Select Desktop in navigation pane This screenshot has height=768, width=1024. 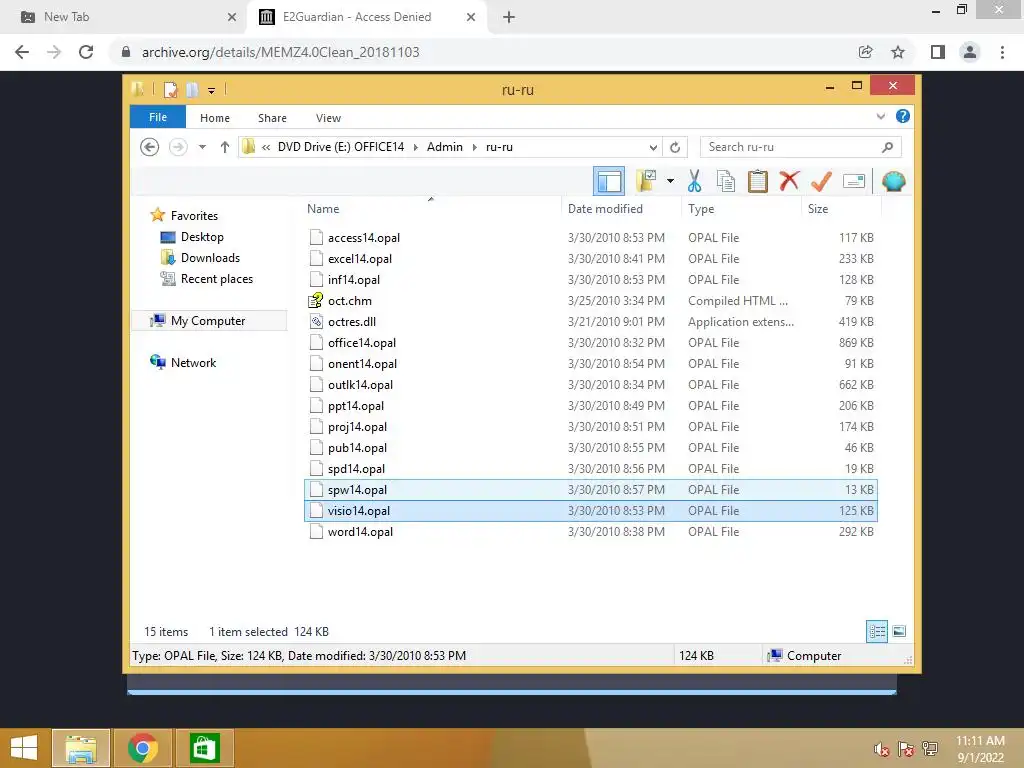(202, 236)
